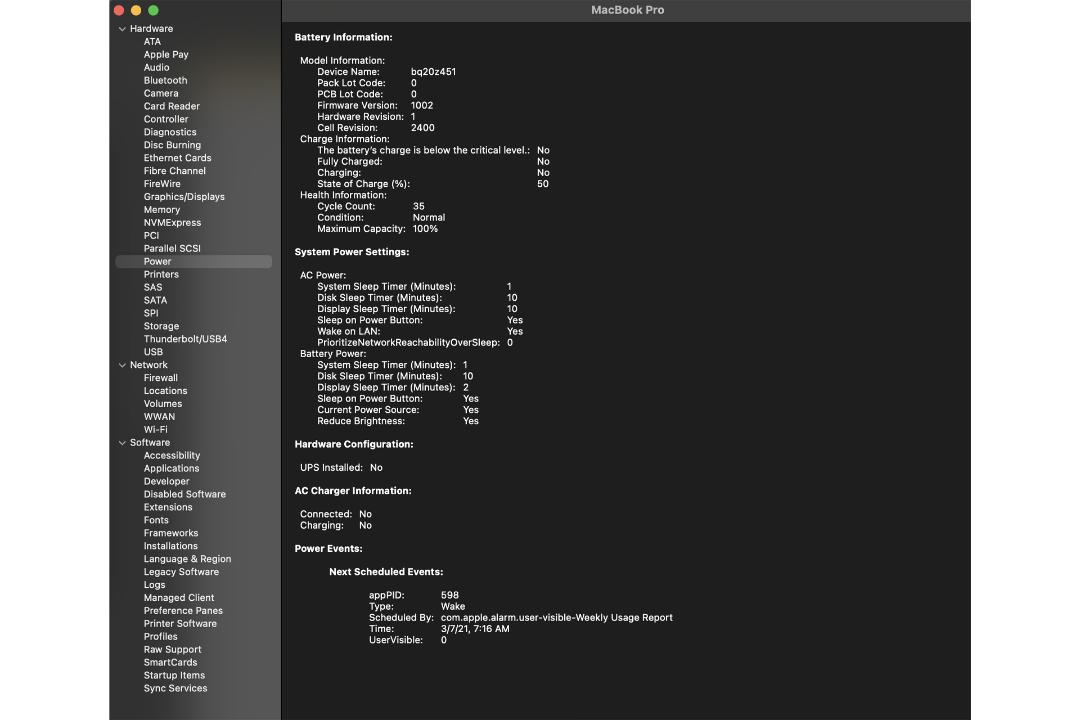Select Thunderbolt/USB4 in the sidebar

[x=185, y=339]
